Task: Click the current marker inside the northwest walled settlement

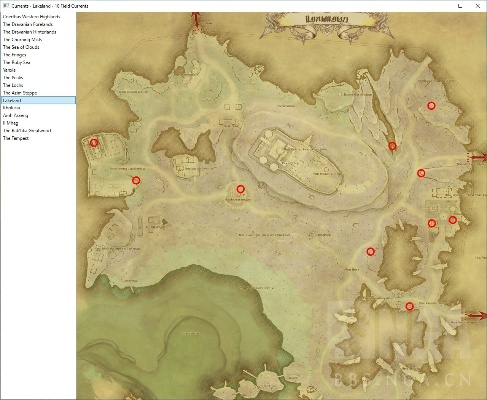Action: (94, 143)
